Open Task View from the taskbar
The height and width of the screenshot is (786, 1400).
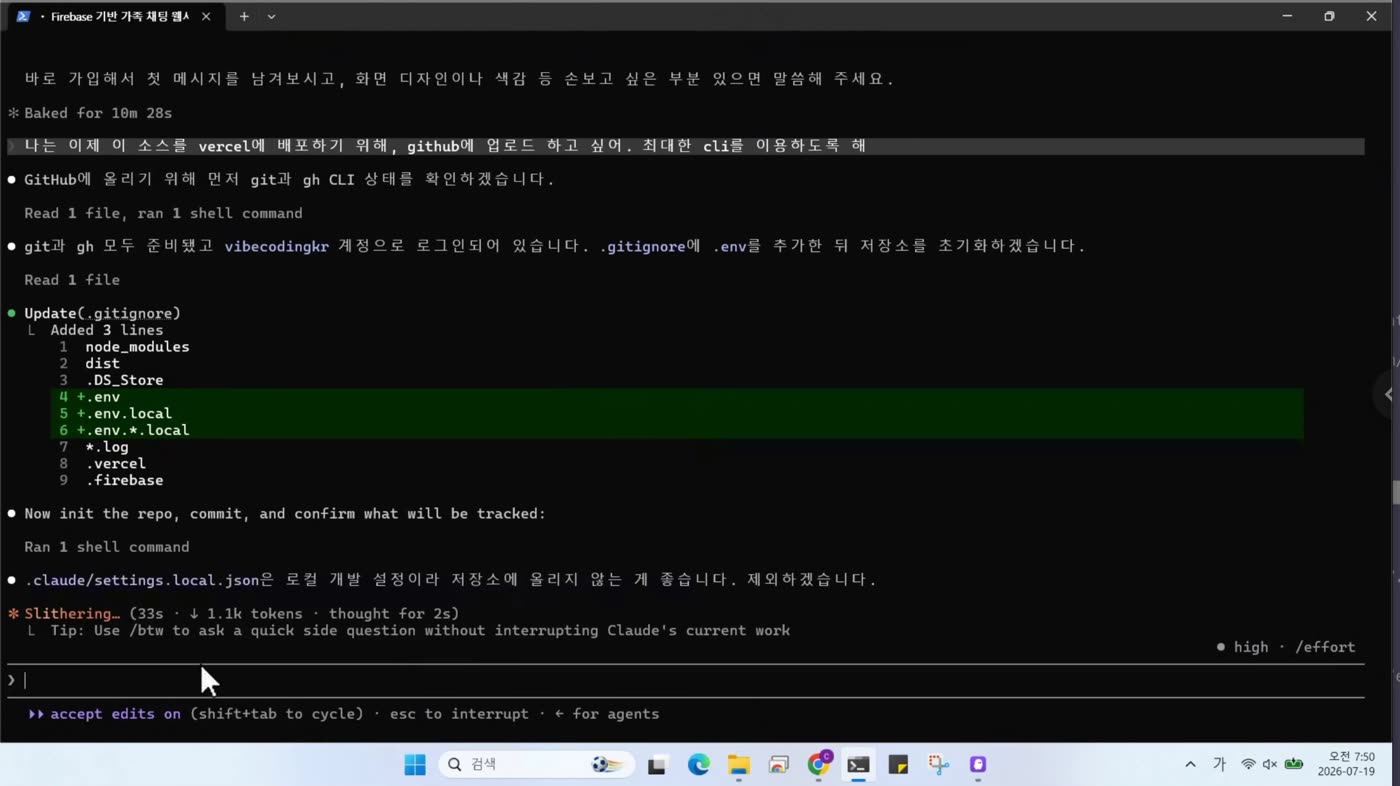[x=657, y=765]
